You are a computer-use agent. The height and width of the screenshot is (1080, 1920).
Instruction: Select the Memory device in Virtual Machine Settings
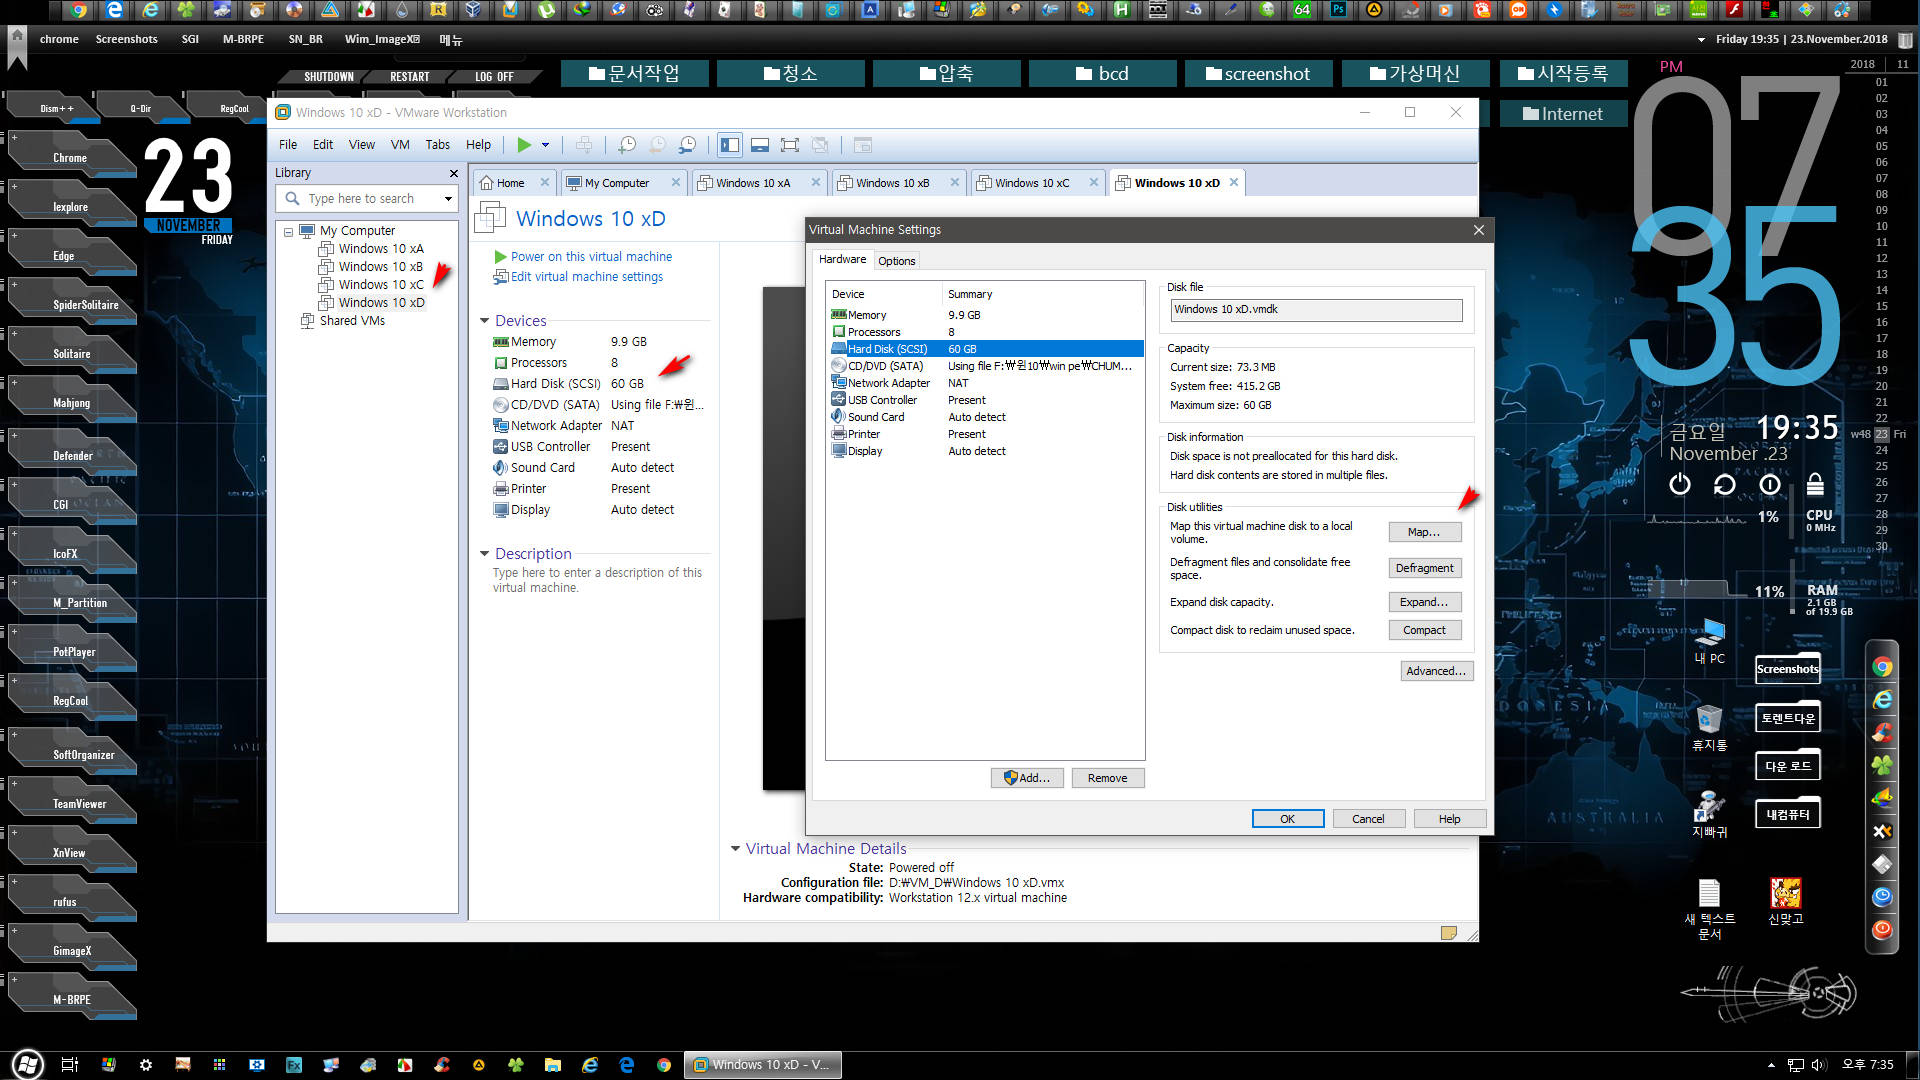(985, 315)
